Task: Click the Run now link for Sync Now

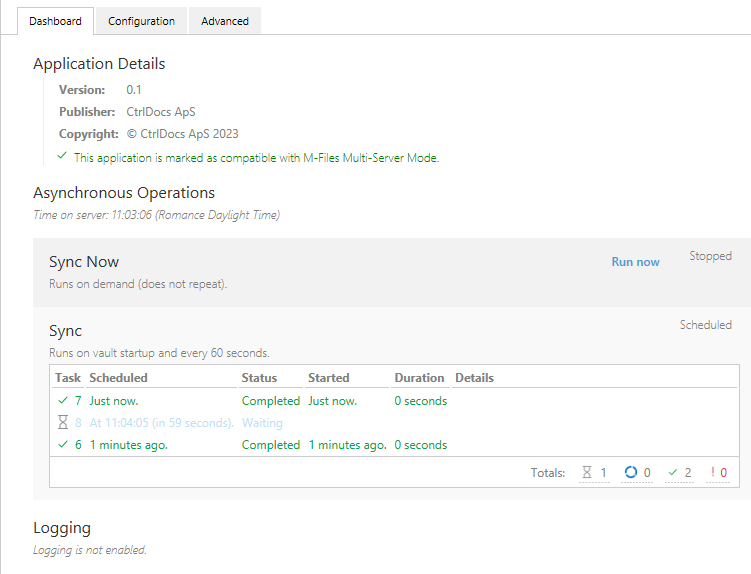Action: point(635,262)
